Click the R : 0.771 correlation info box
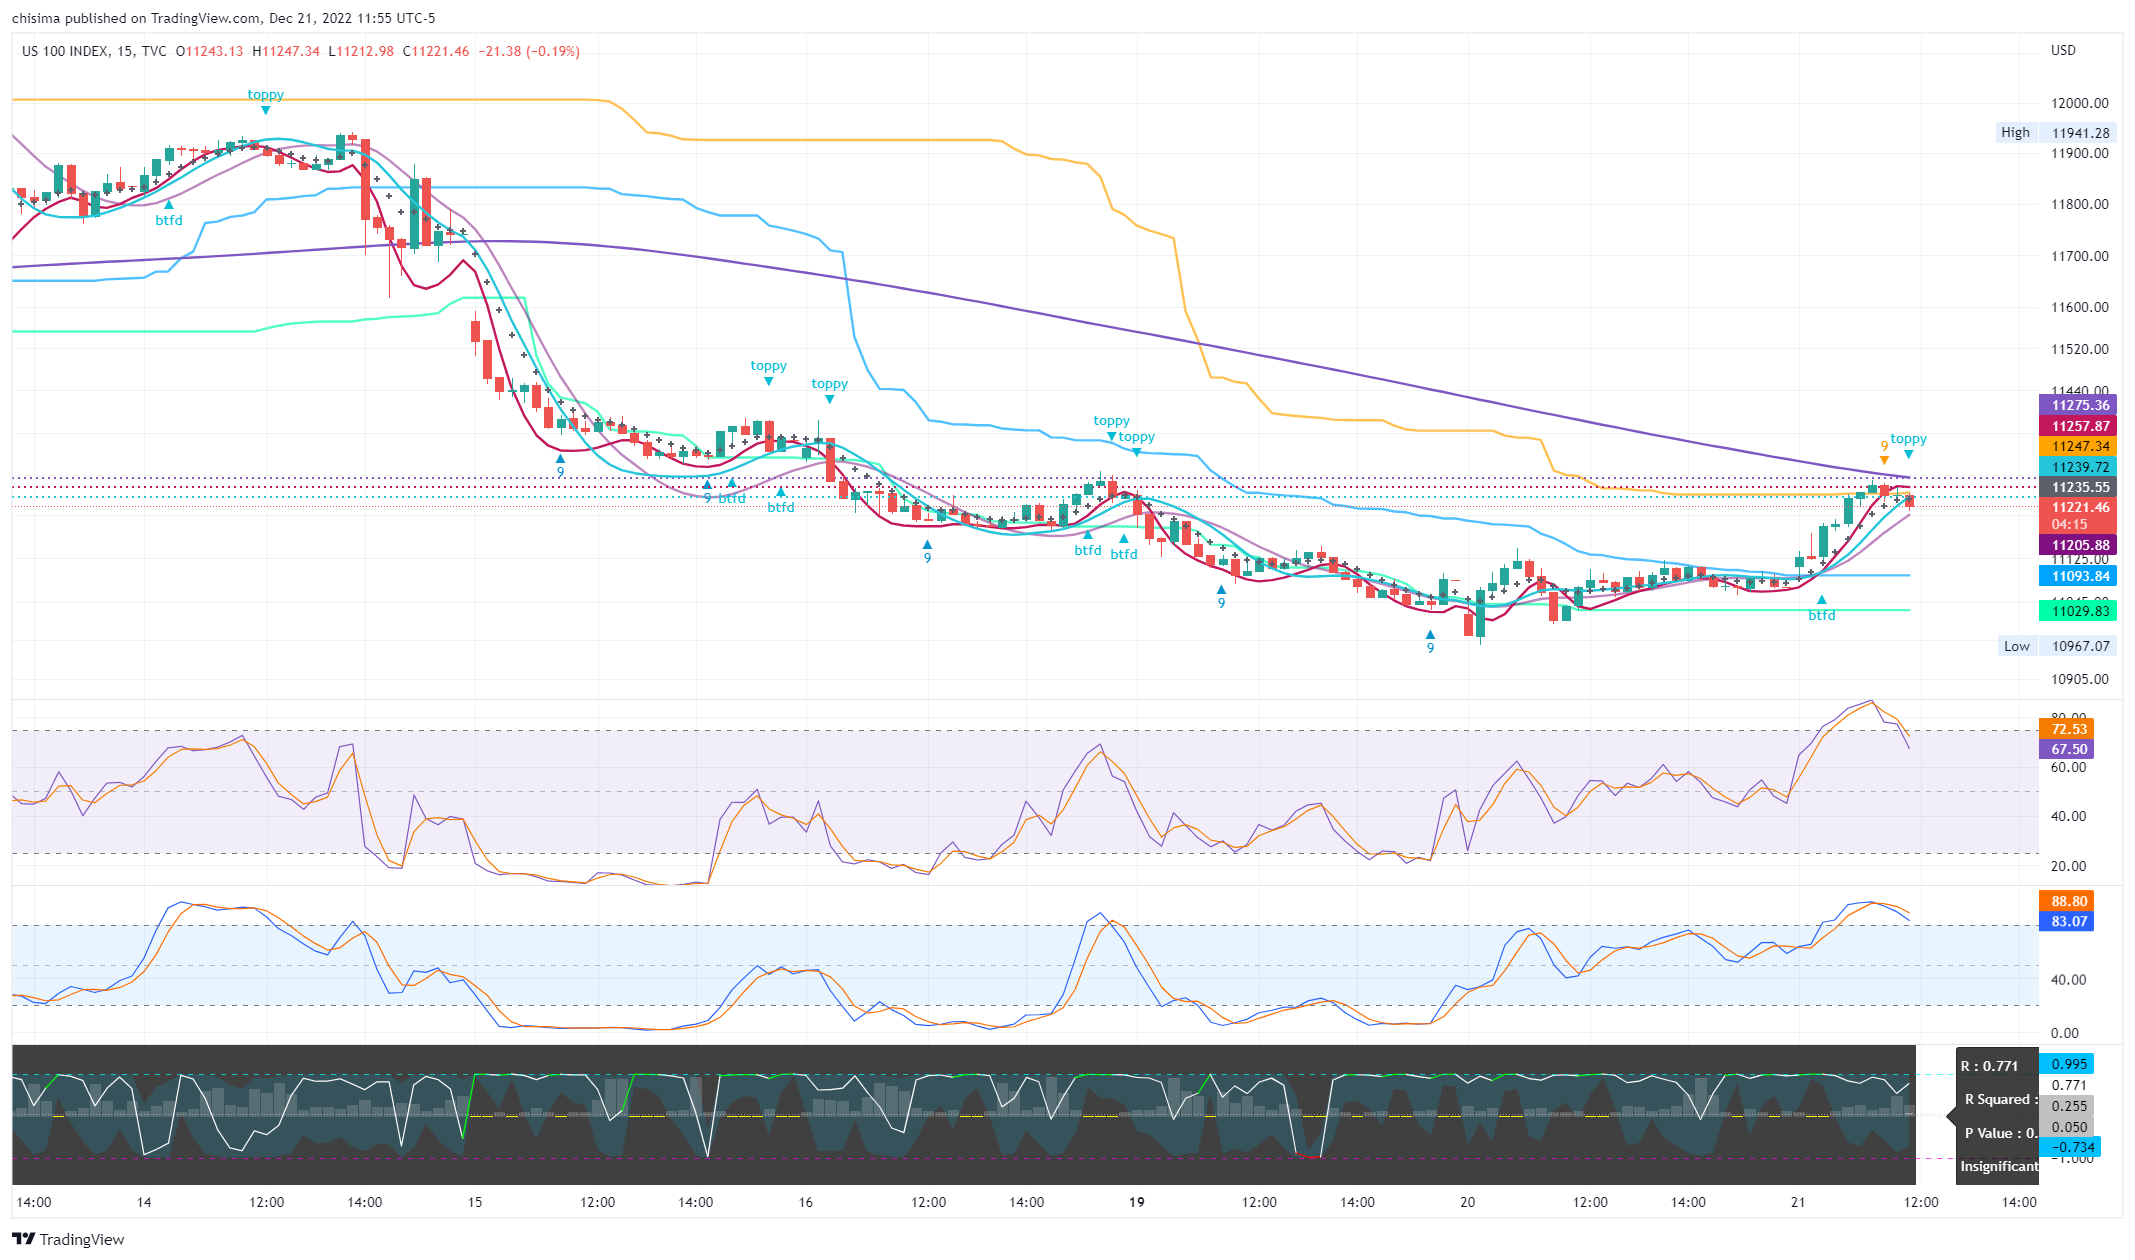 point(1989,1066)
